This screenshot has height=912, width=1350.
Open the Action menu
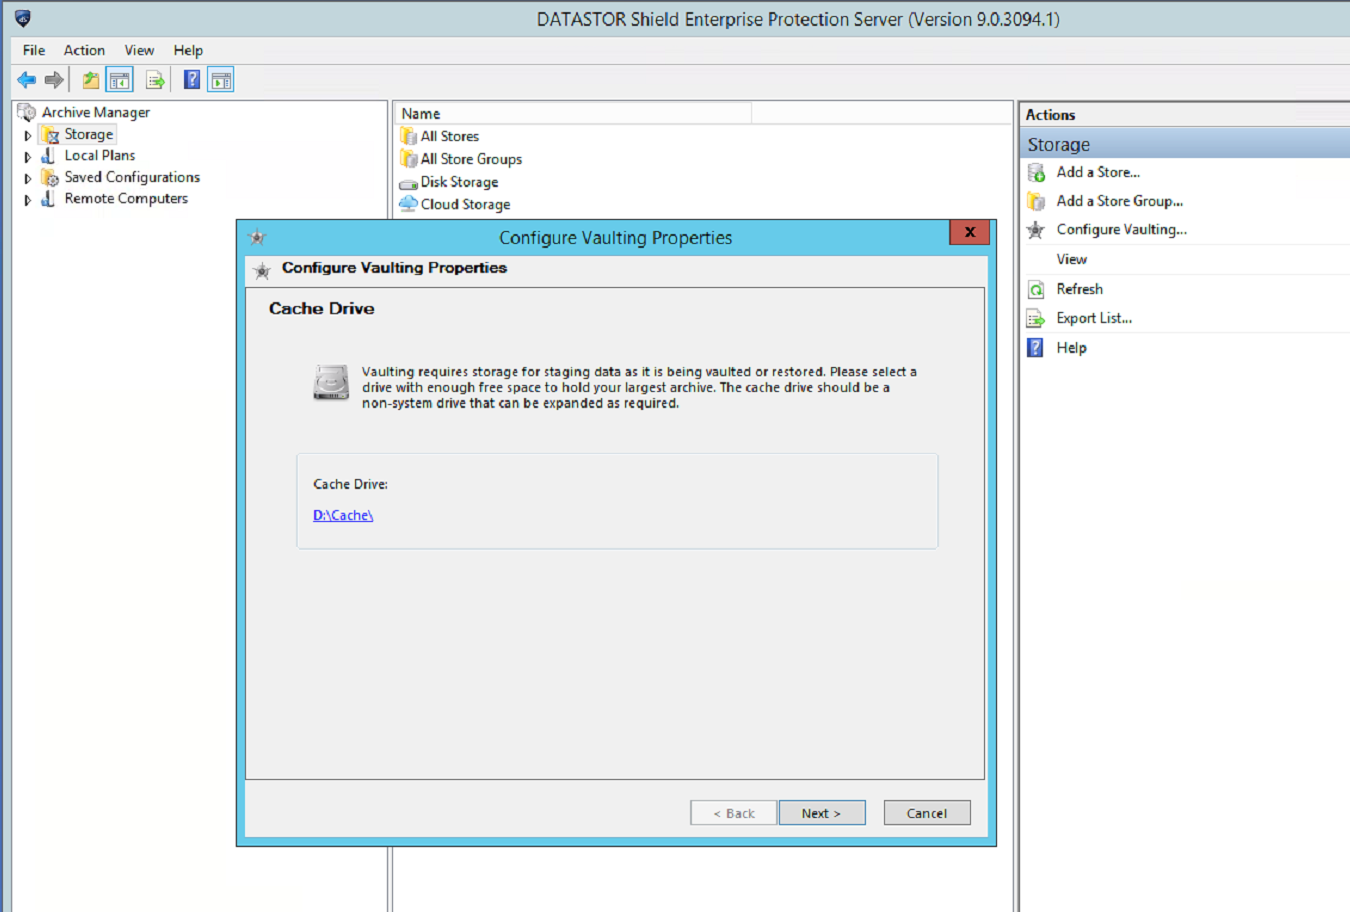pyautogui.click(x=84, y=50)
